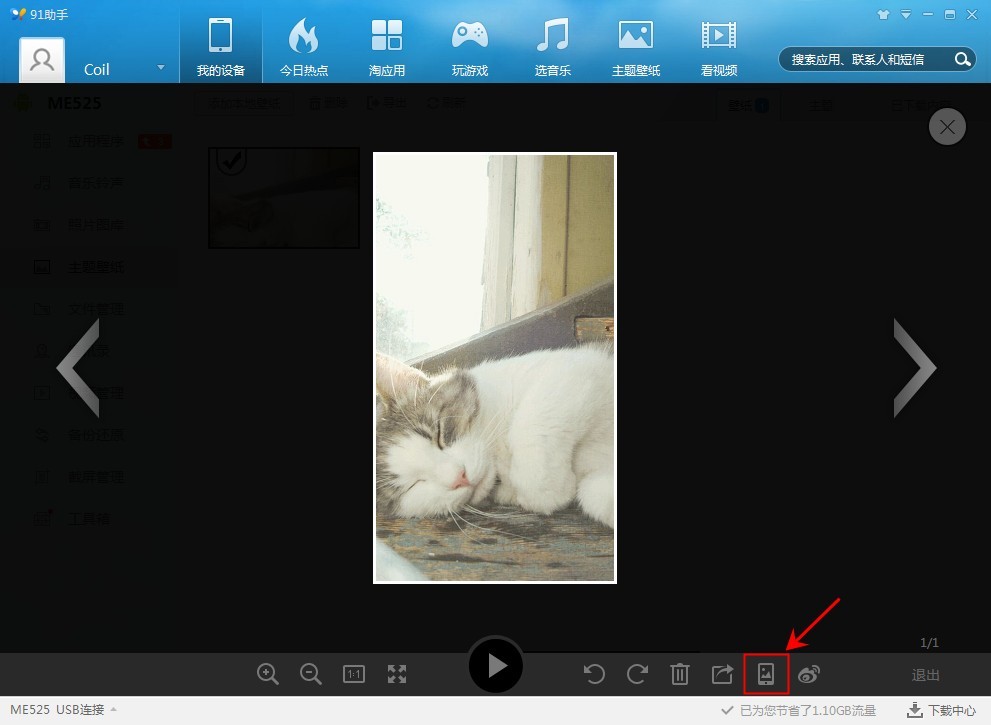The width and height of the screenshot is (991, 725).
Task: Delete the current photo with trash icon
Action: [x=680, y=674]
